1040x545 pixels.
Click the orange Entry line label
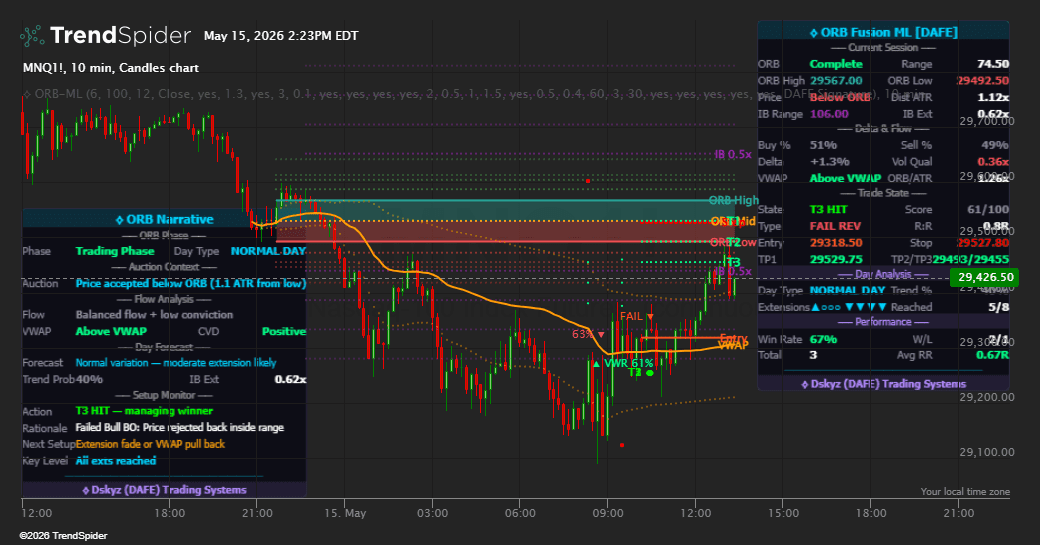click(x=734, y=338)
